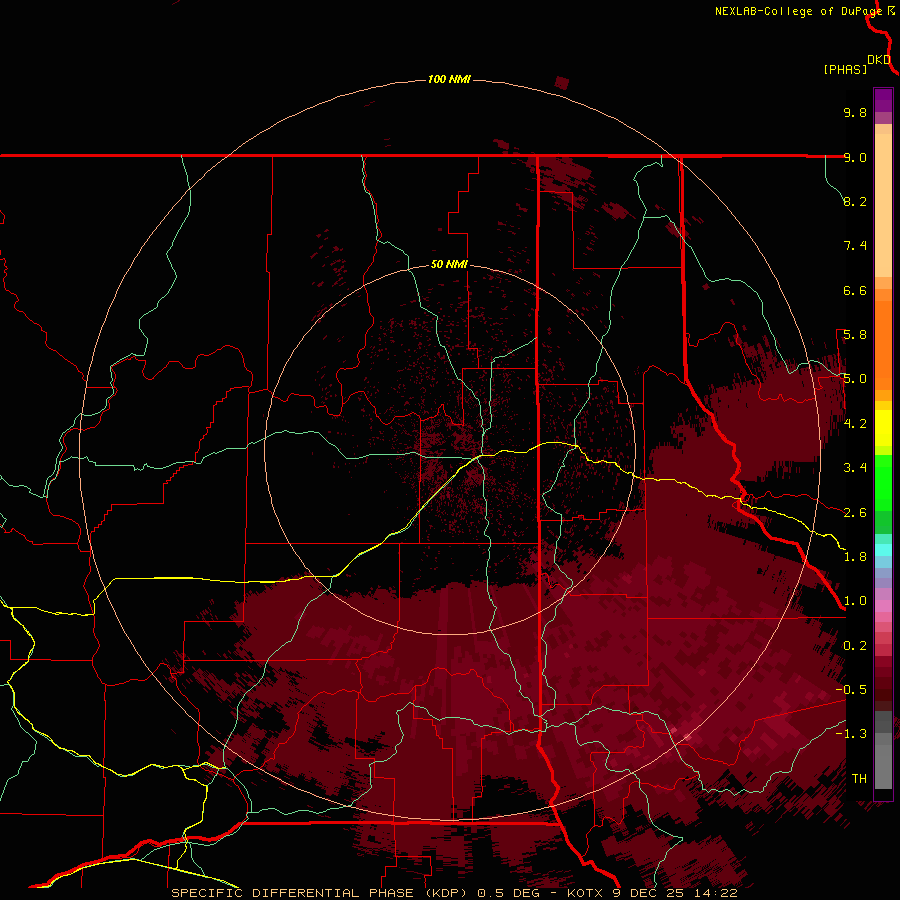
Task: Click the cyan segment of the color bar
Action: coord(883,549)
